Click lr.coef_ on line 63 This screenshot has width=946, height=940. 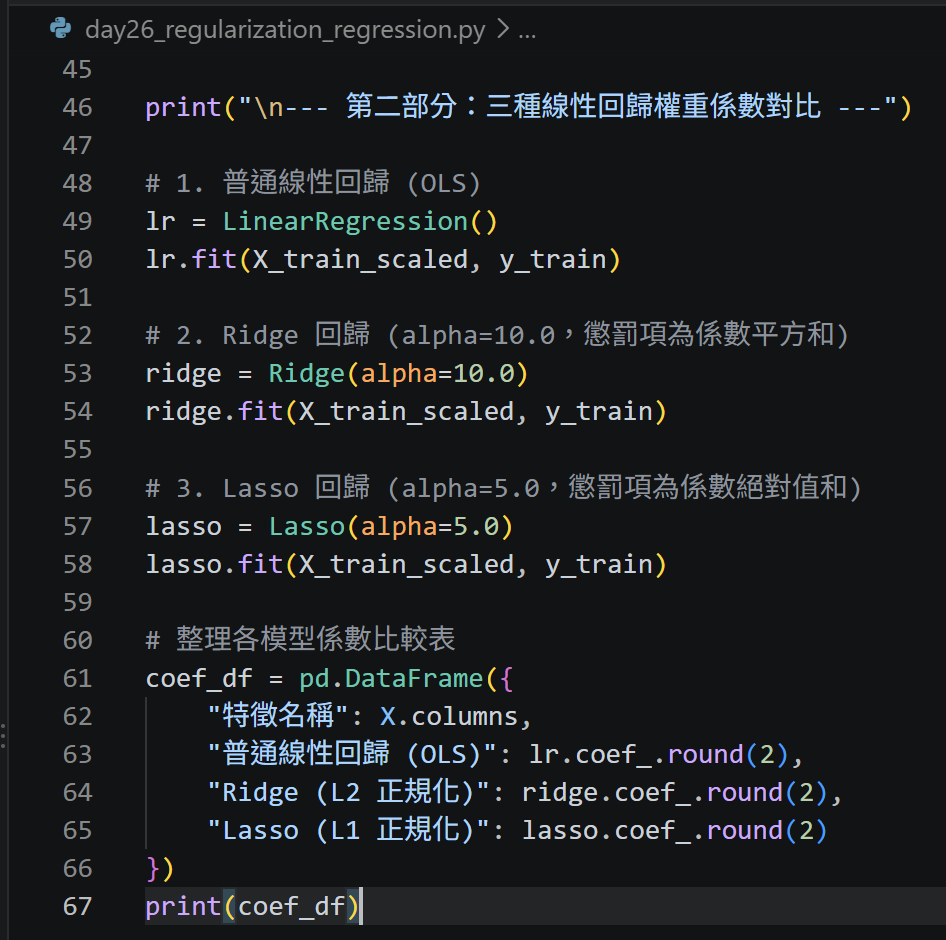click(591, 754)
